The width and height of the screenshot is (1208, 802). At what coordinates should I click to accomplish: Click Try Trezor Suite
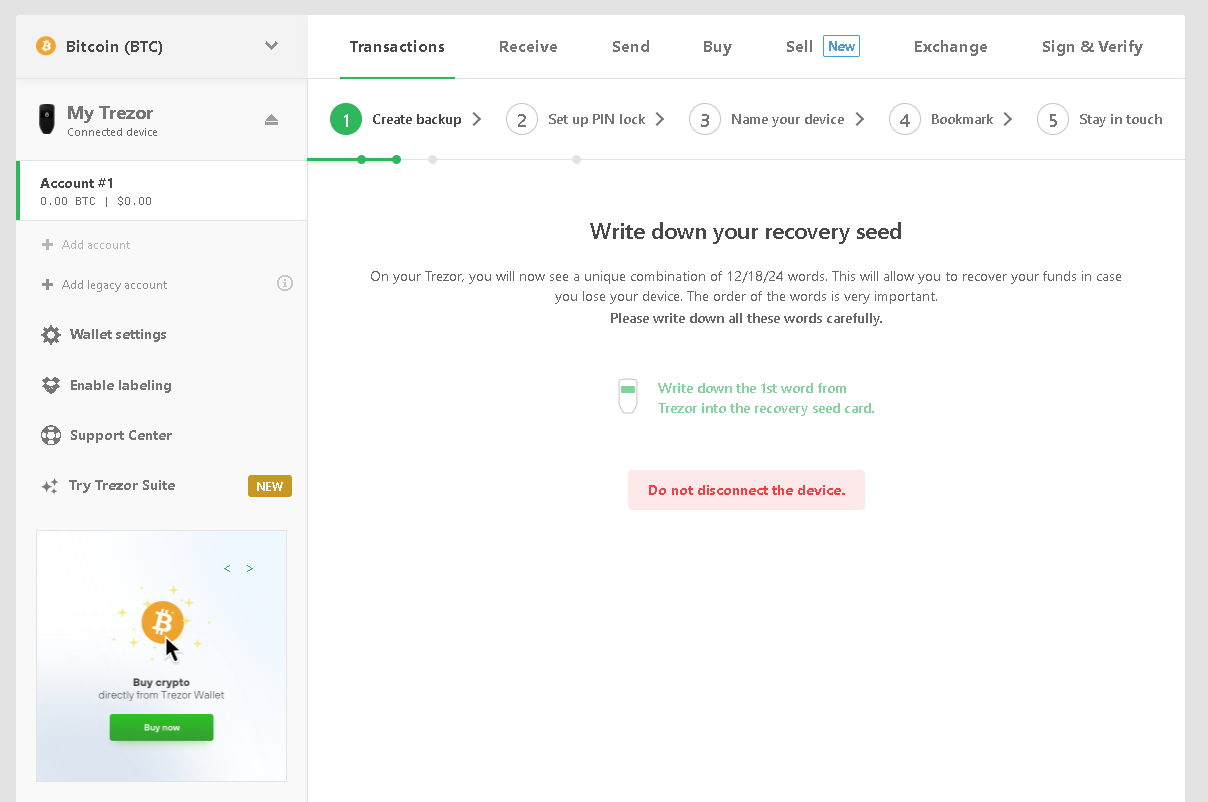[x=122, y=485]
